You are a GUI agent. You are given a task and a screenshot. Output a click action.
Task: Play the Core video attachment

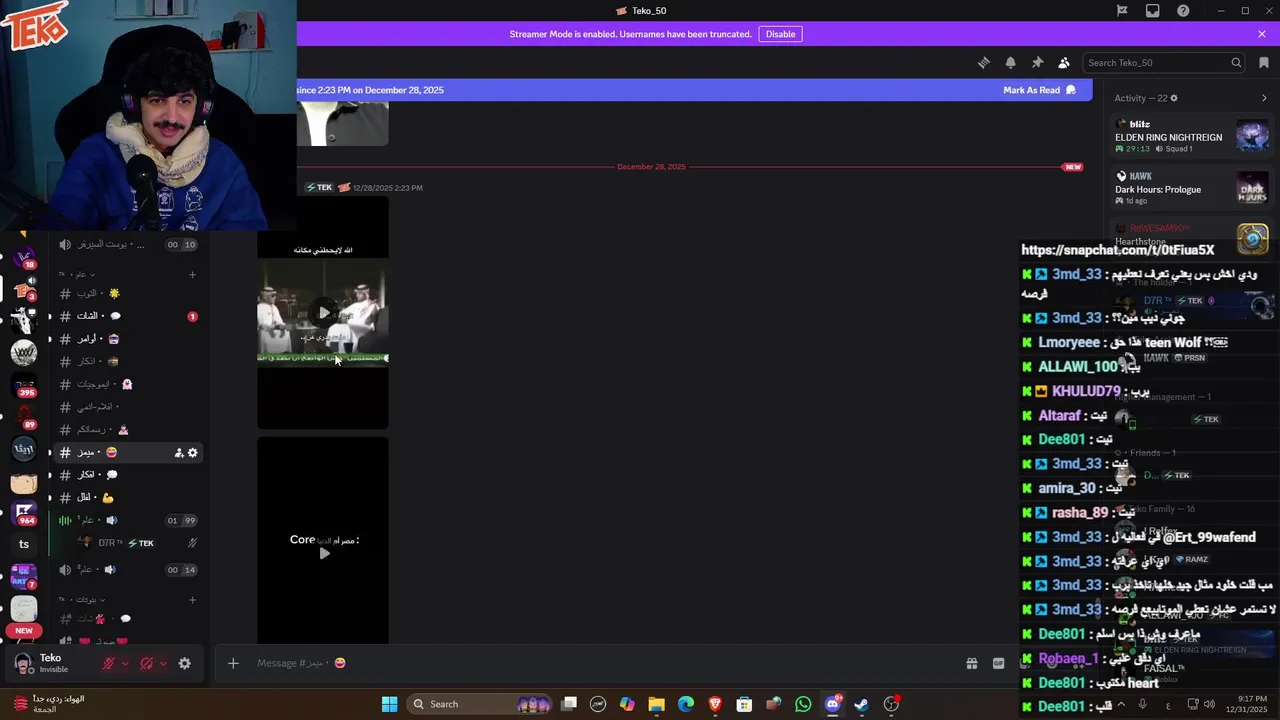coord(323,553)
